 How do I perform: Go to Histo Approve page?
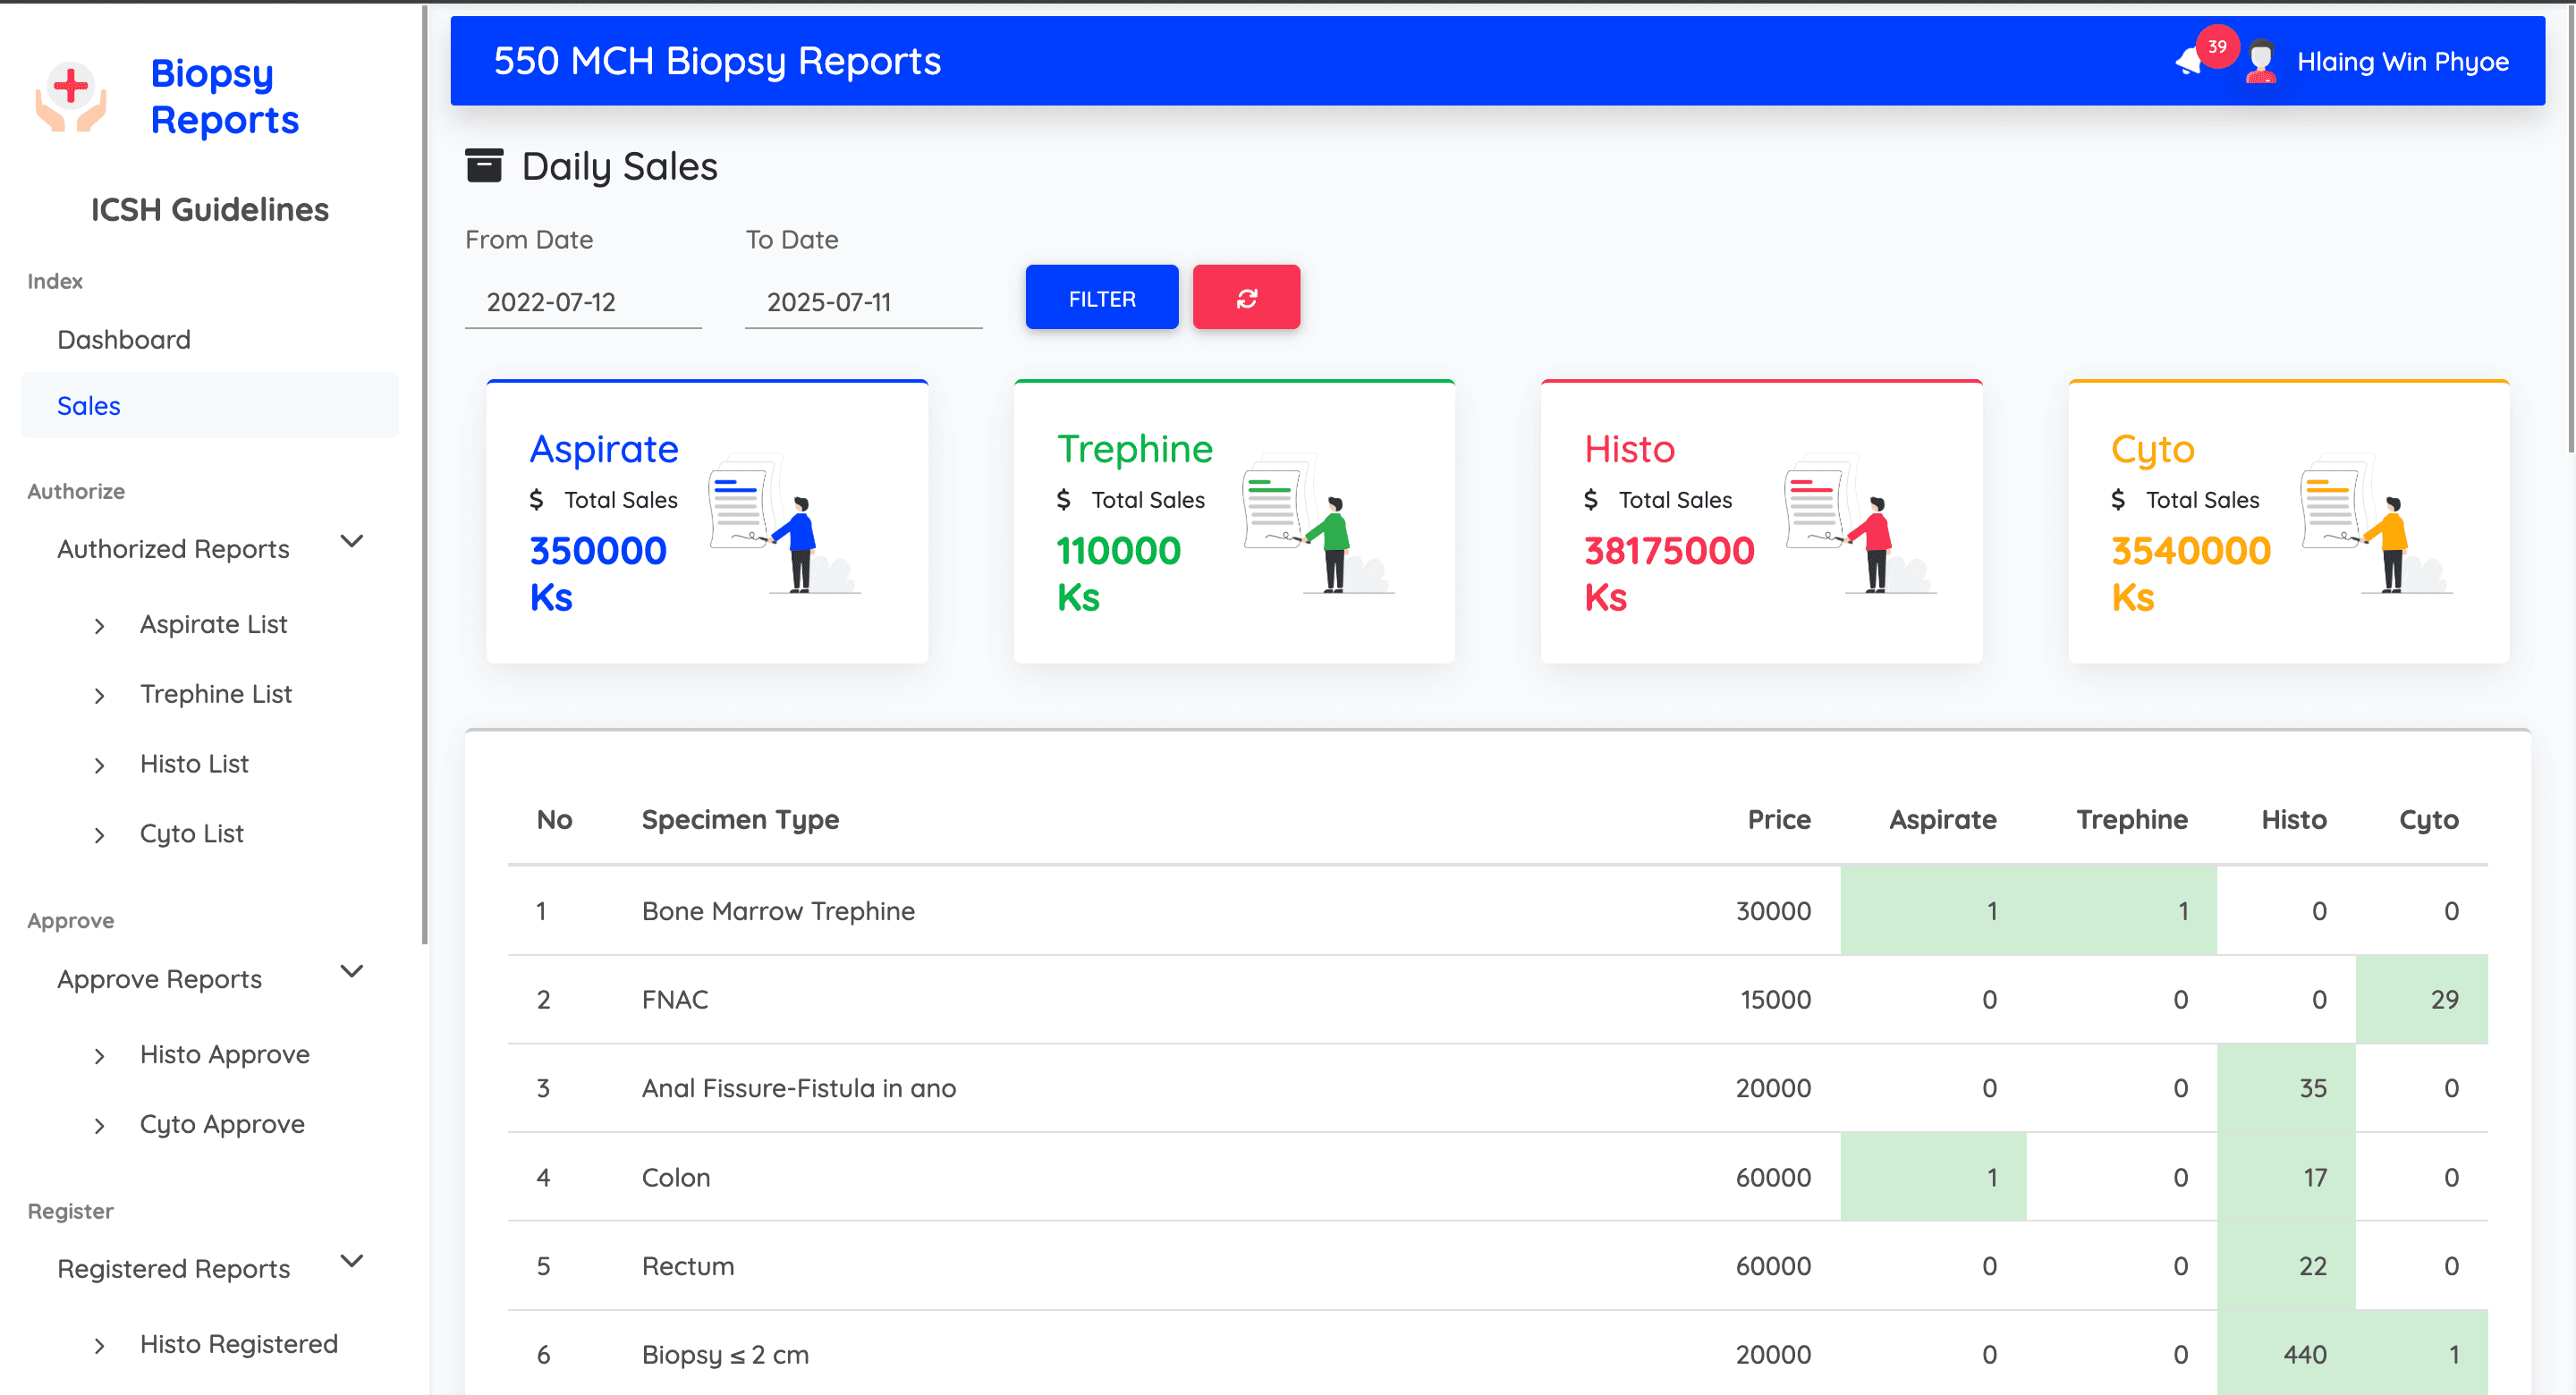[x=224, y=1055]
